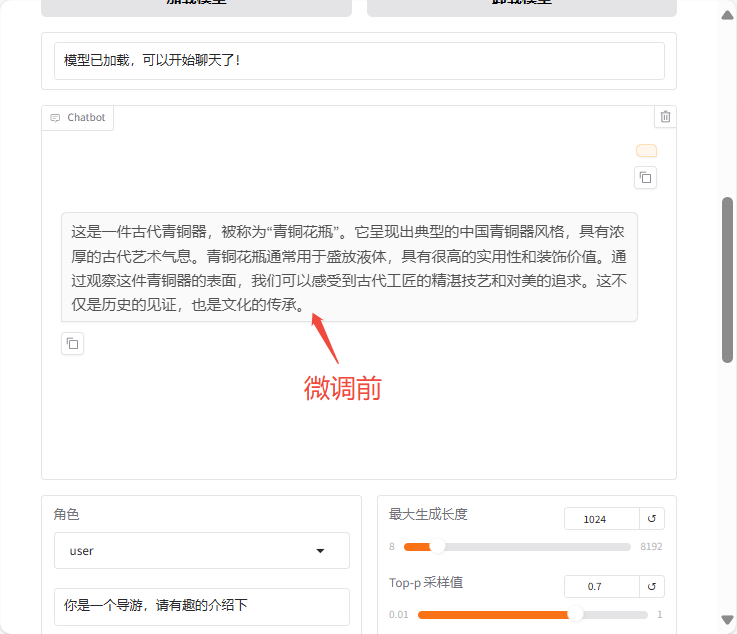The height and width of the screenshot is (634, 737).
Task: Reset 最大生成长度 to default
Action: click(651, 519)
